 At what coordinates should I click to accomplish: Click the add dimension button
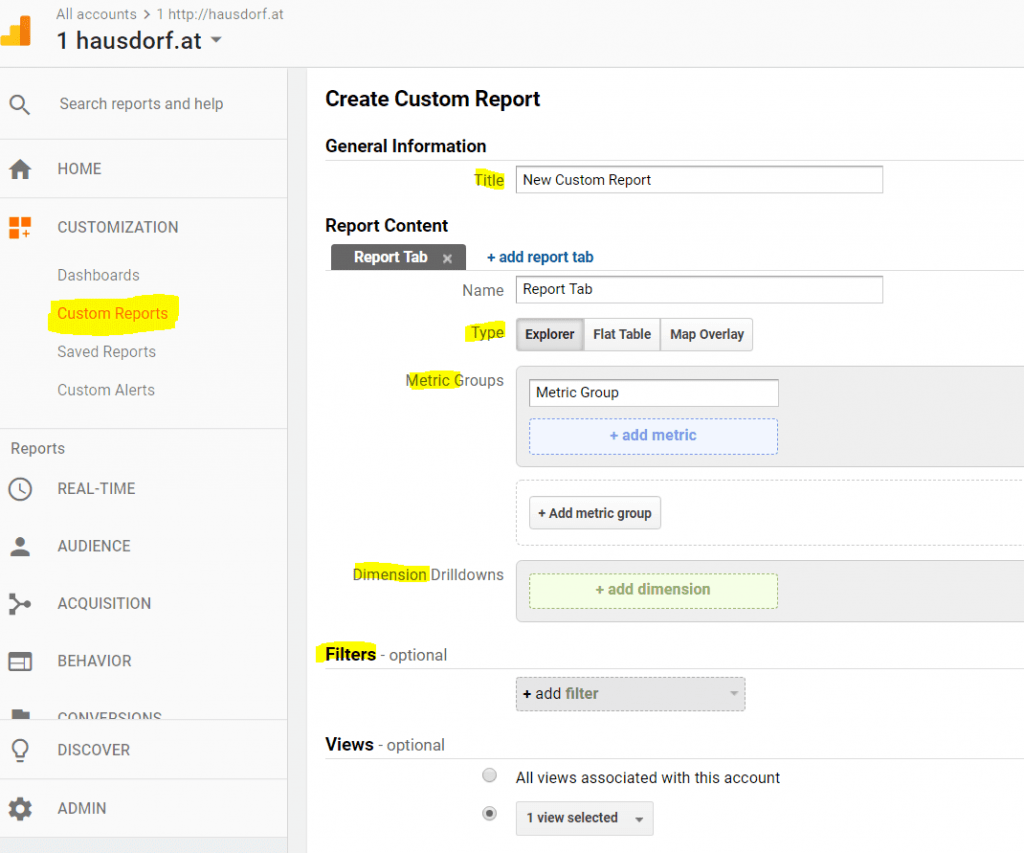tap(653, 590)
